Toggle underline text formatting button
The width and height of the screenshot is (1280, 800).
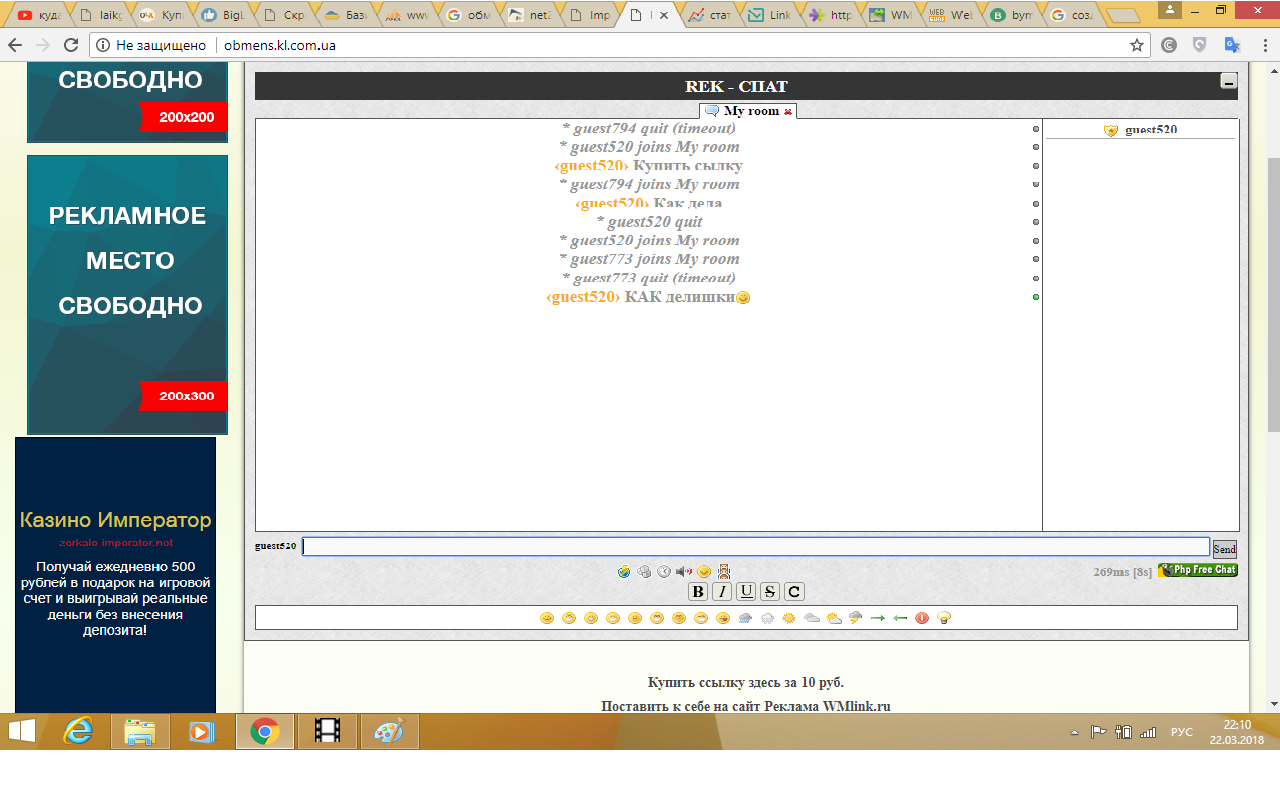point(746,591)
